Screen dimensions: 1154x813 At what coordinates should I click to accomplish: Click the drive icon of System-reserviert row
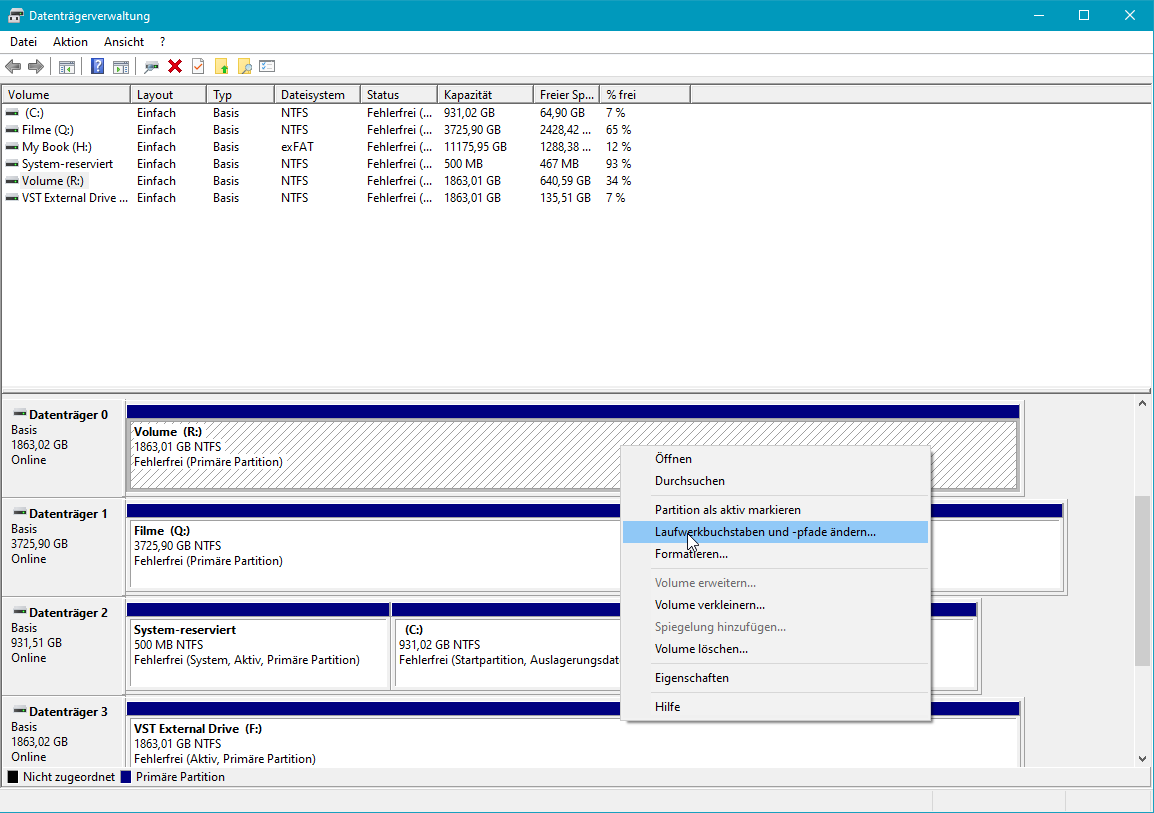[12, 163]
